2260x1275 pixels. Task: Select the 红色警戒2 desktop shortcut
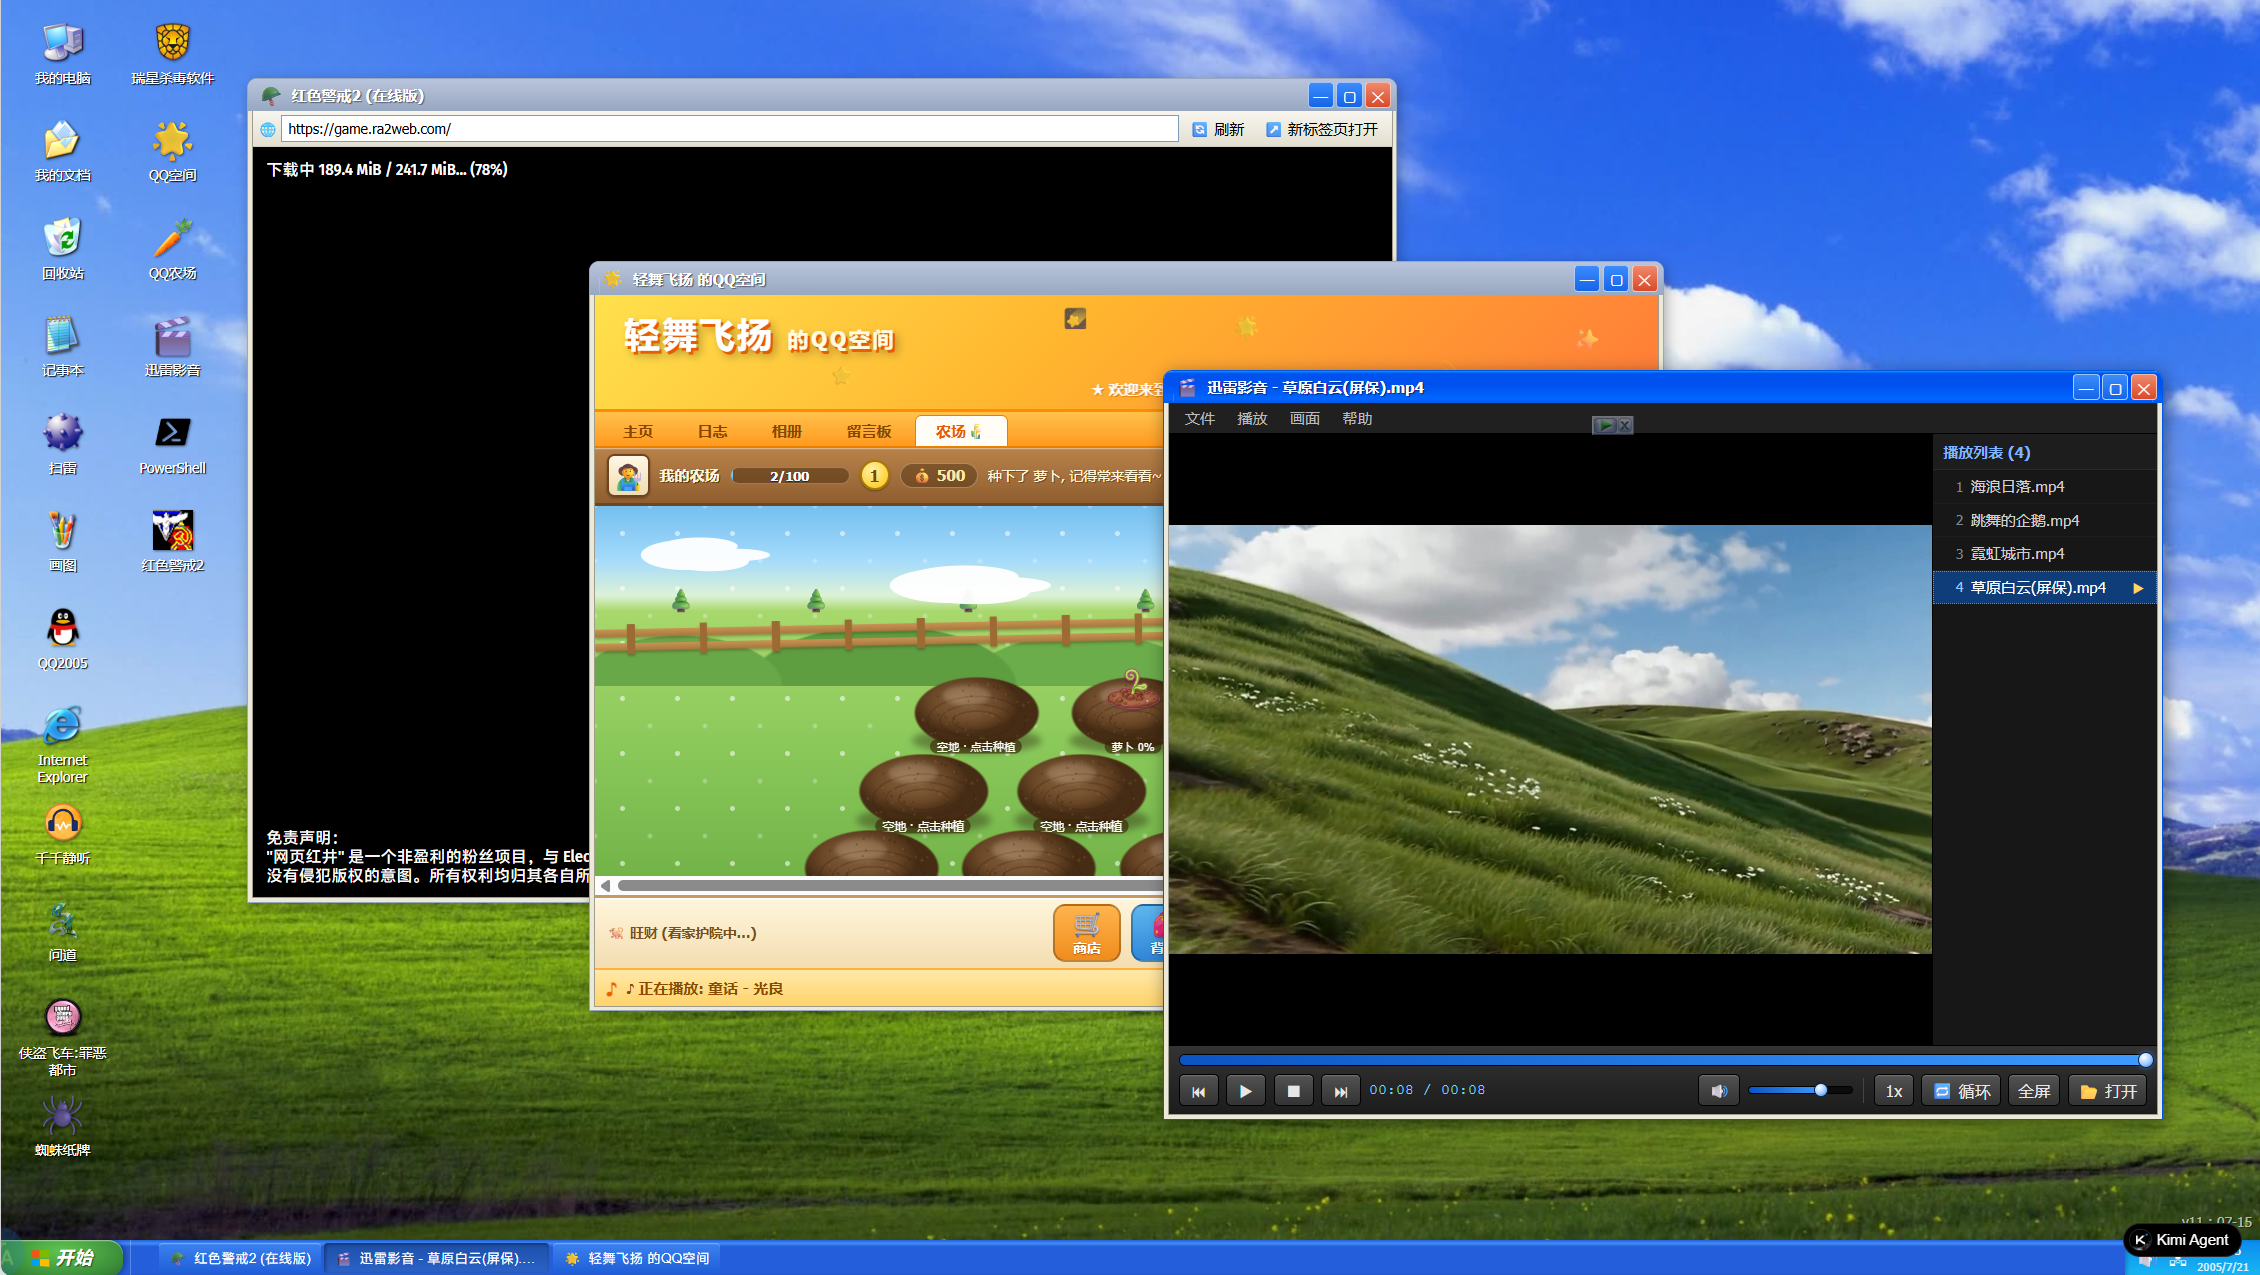(x=172, y=541)
